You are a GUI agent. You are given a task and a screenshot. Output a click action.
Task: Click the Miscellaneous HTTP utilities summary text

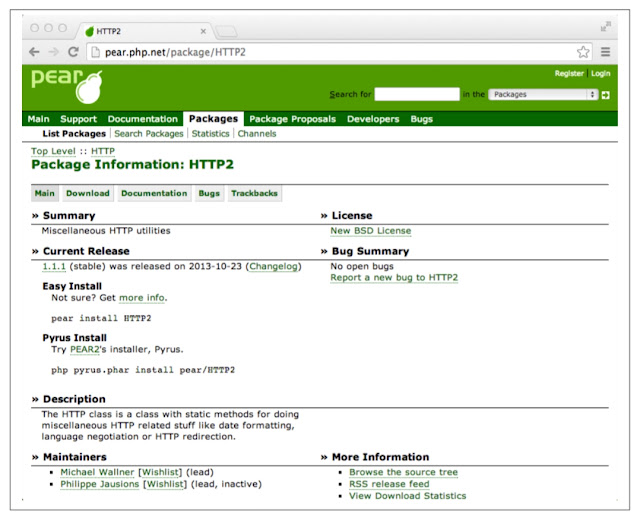[x=106, y=231]
